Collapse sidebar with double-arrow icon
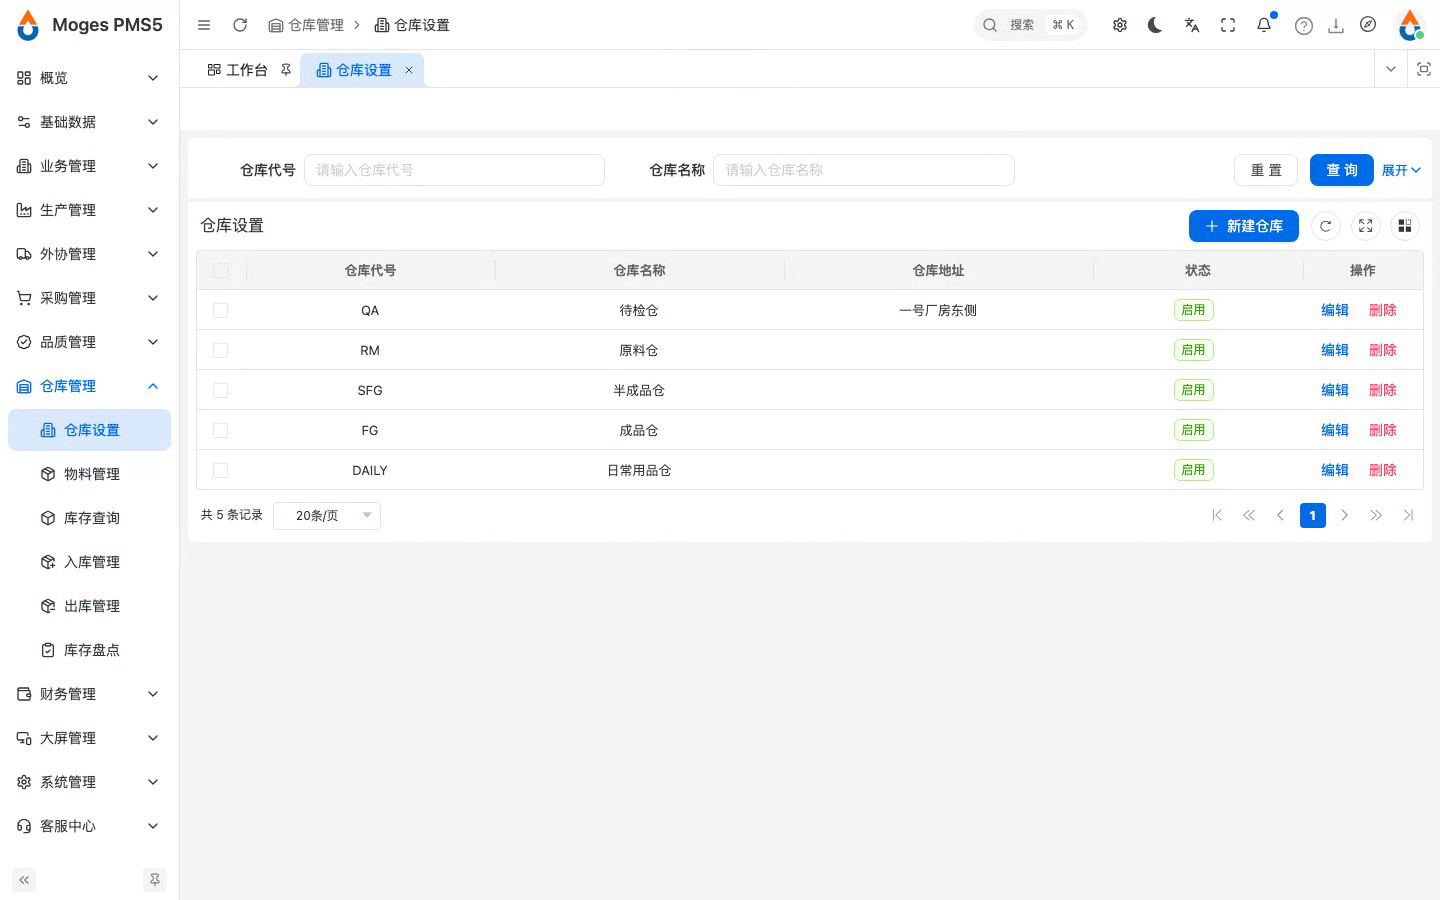1440x900 pixels. point(24,880)
